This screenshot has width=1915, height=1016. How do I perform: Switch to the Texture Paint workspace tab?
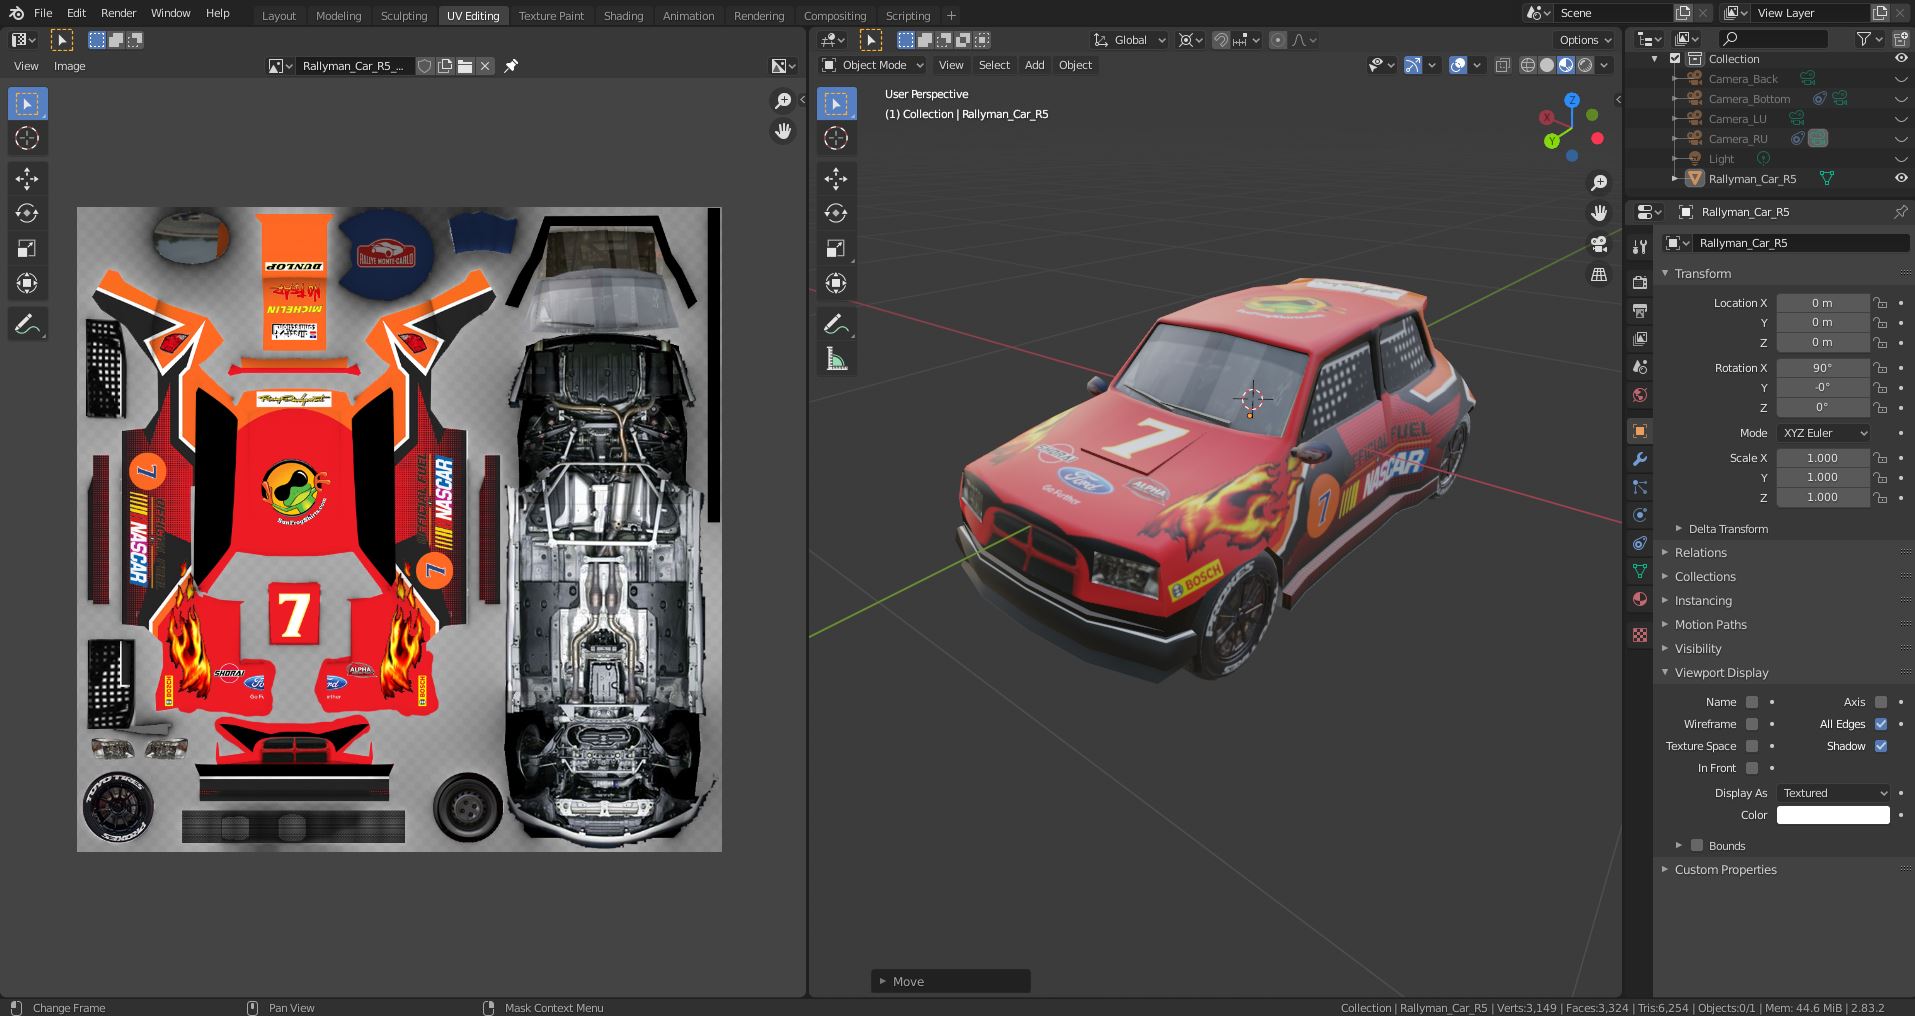(551, 16)
